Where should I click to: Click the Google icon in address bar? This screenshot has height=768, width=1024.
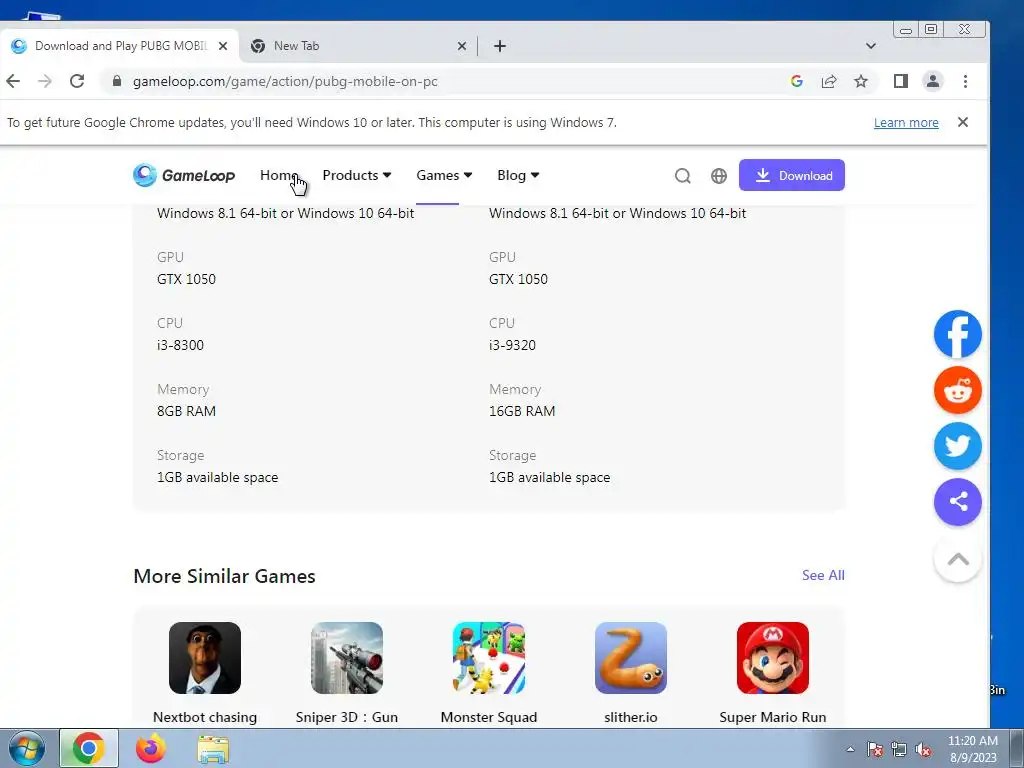[796, 81]
